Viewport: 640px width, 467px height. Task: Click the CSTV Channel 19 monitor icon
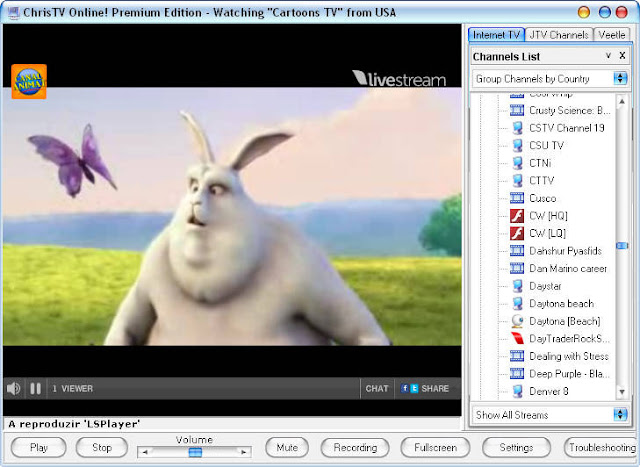(x=517, y=128)
